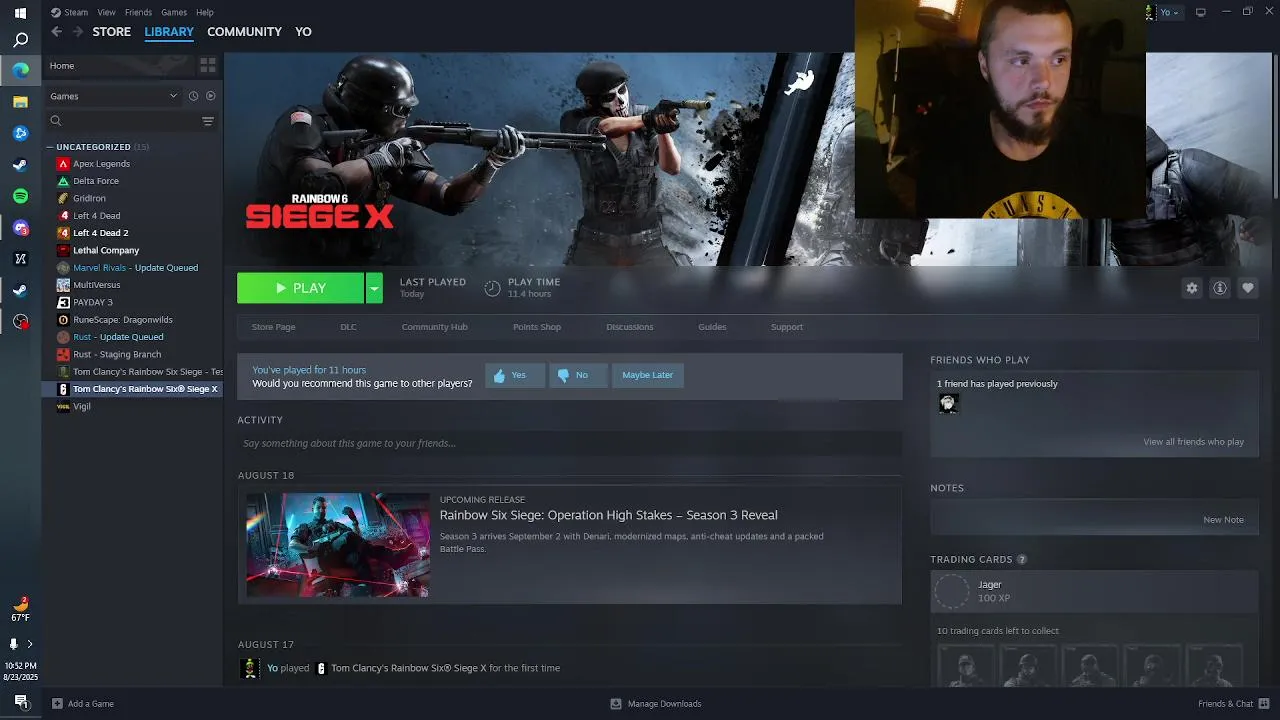Open Play button launch options arrow
Screen dimensions: 1280x720
(374, 288)
